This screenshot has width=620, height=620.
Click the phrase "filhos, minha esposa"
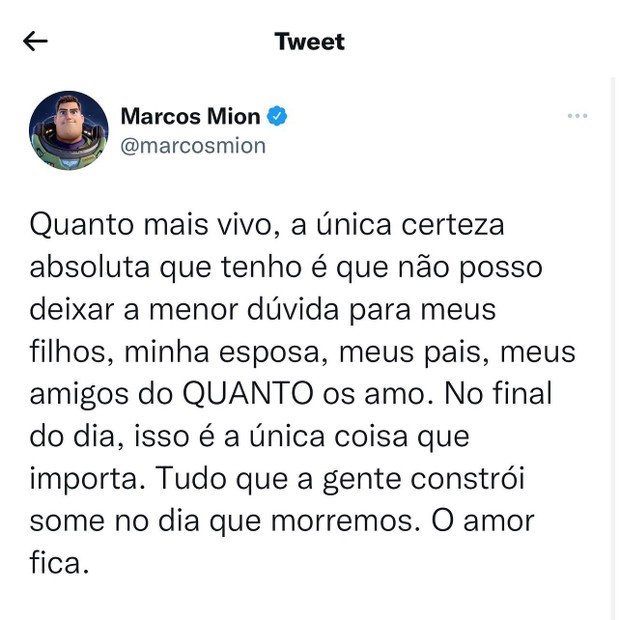point(174,352)
